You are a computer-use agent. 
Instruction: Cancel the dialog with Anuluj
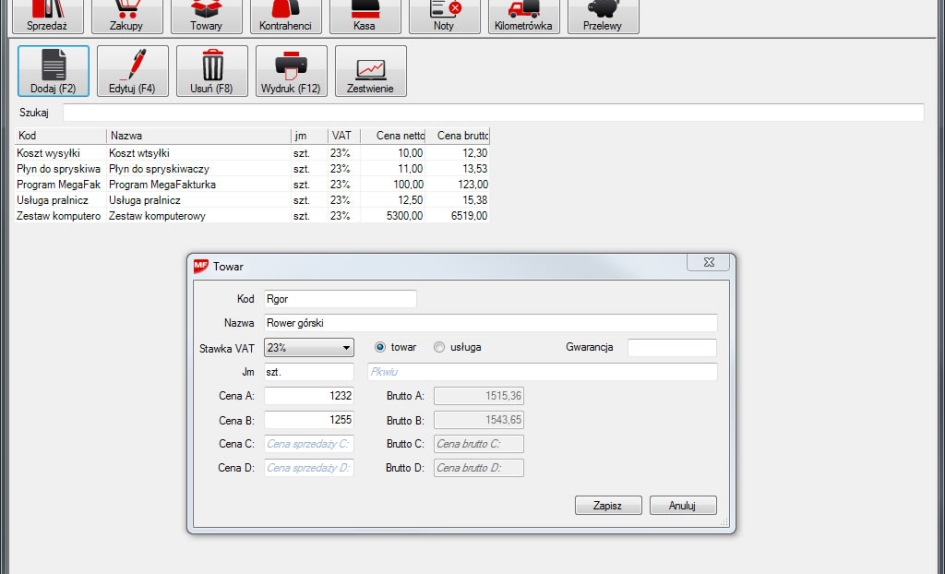[x=682, y=506]
